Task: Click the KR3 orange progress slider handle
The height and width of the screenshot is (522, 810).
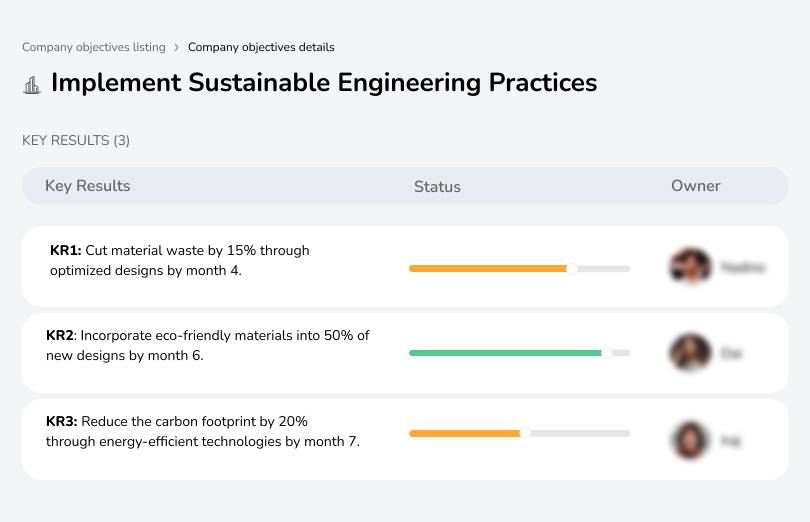Action: point(525,433)
